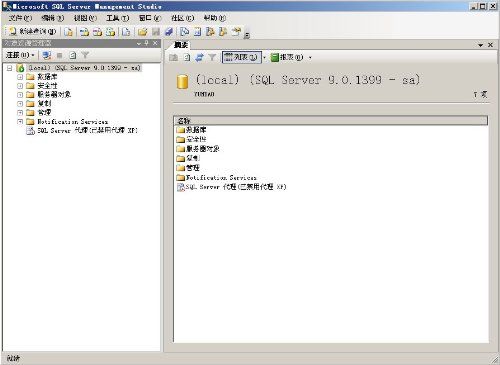This screenshot has height=365, width=500.
Task: Click Synchronize arrows icon in Summary toolbar
Action: click(x=199, y=57)
